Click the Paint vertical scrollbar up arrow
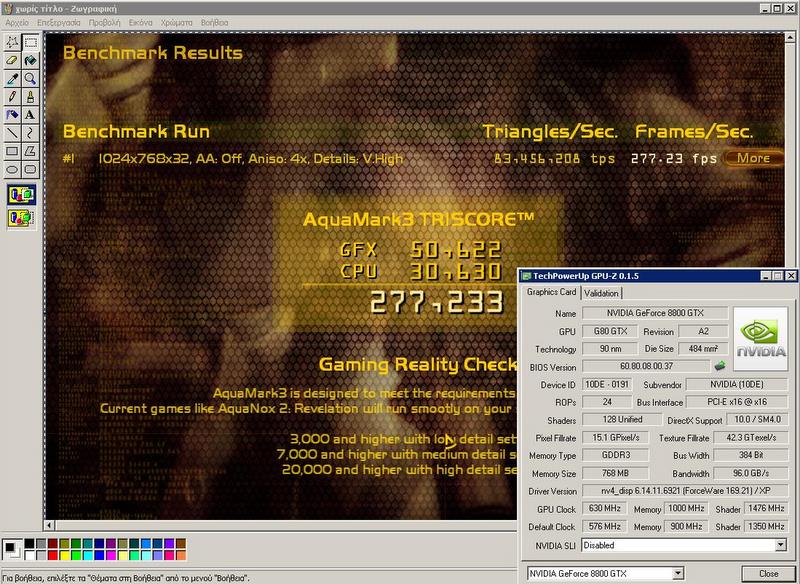Screen dimensions: 800x584 pos(790,38)
